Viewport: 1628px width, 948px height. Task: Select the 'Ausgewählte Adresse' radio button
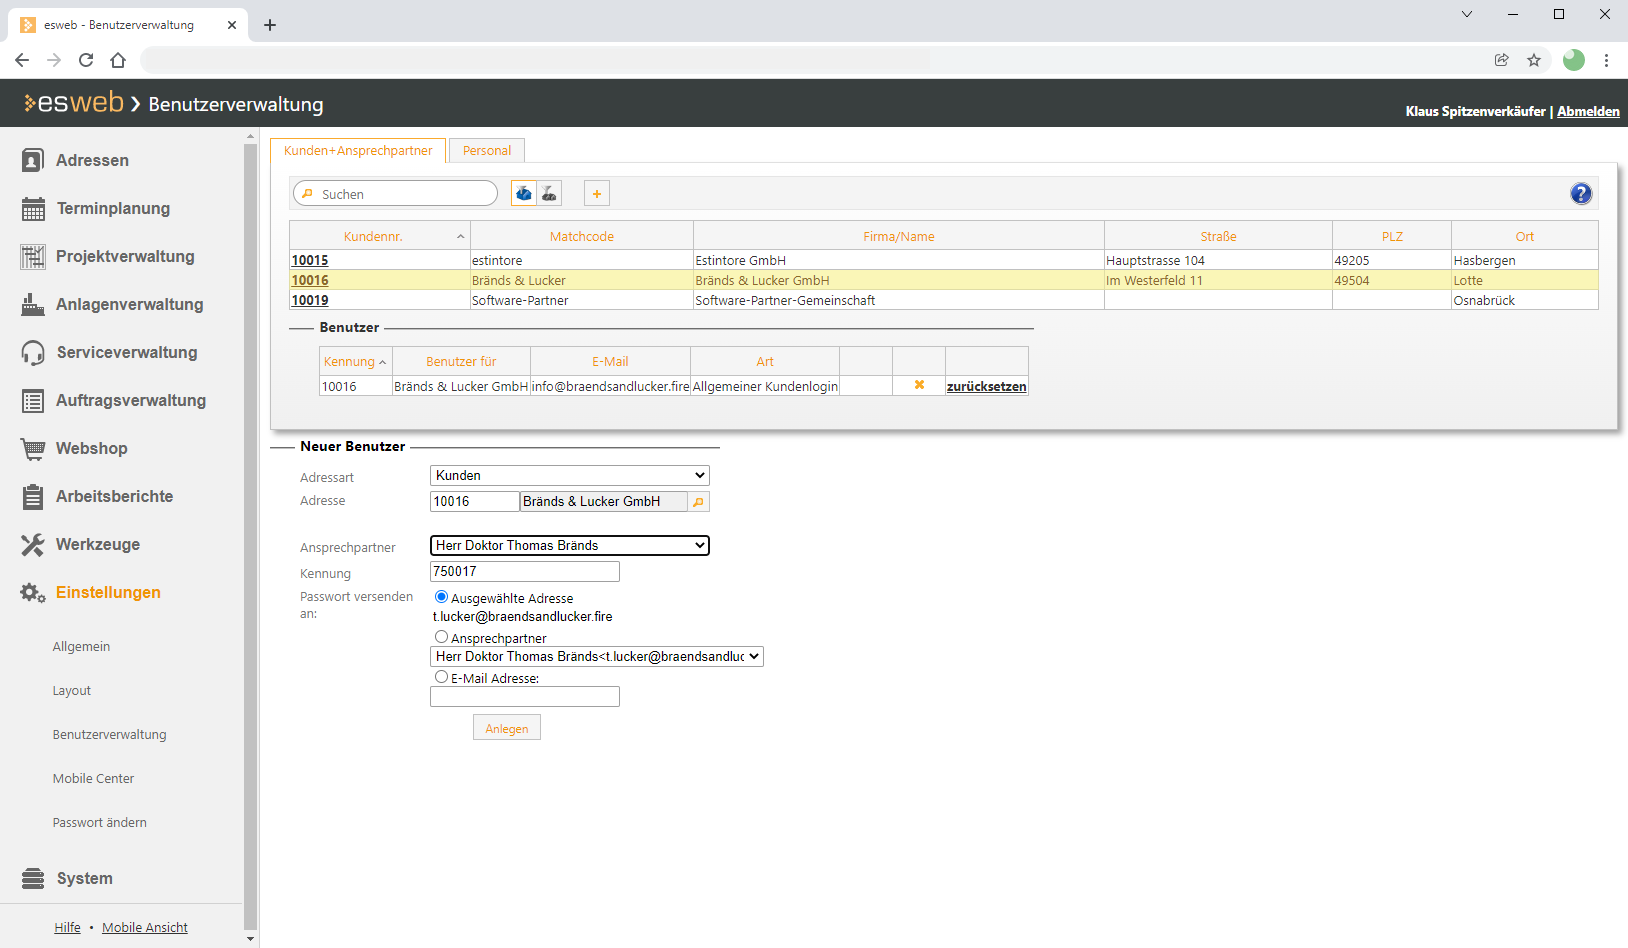click(x=441, y=597)
